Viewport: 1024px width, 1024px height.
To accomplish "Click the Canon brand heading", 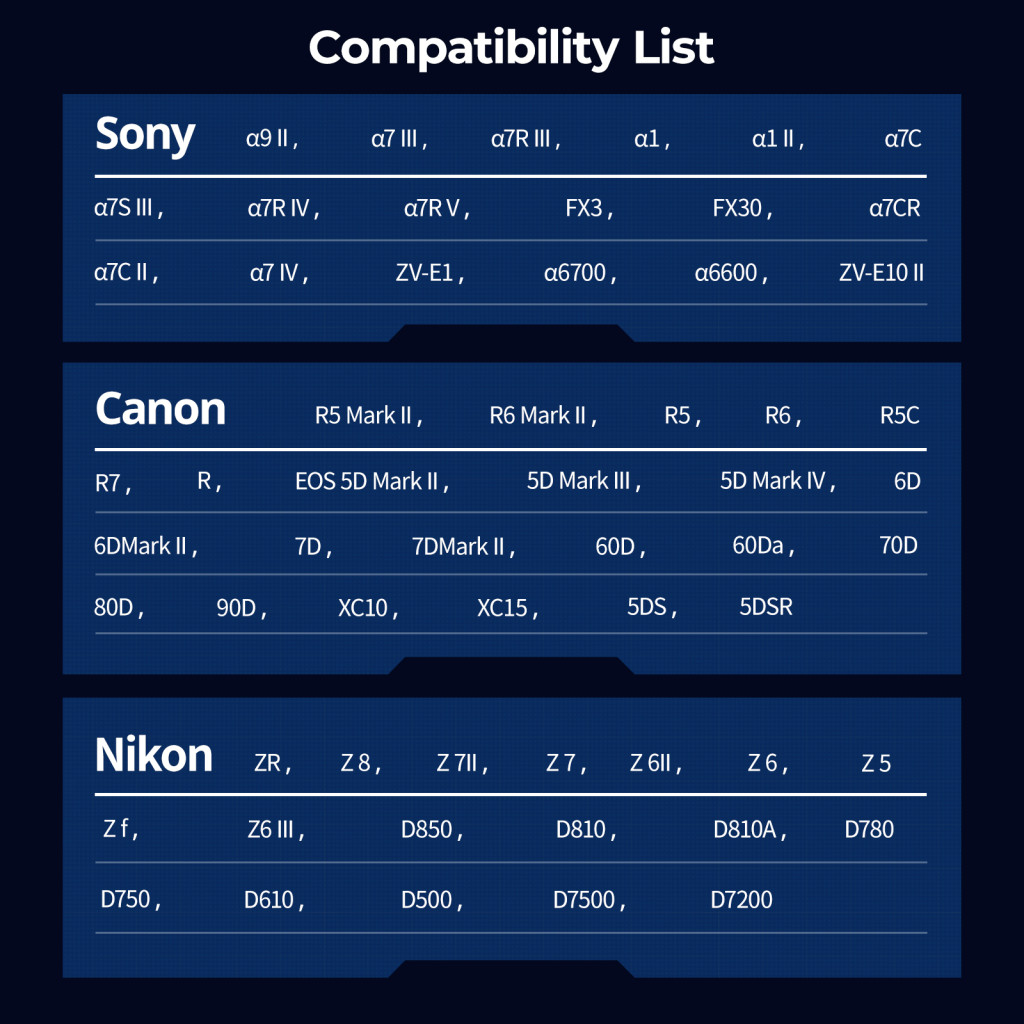I will coord(160,409).
